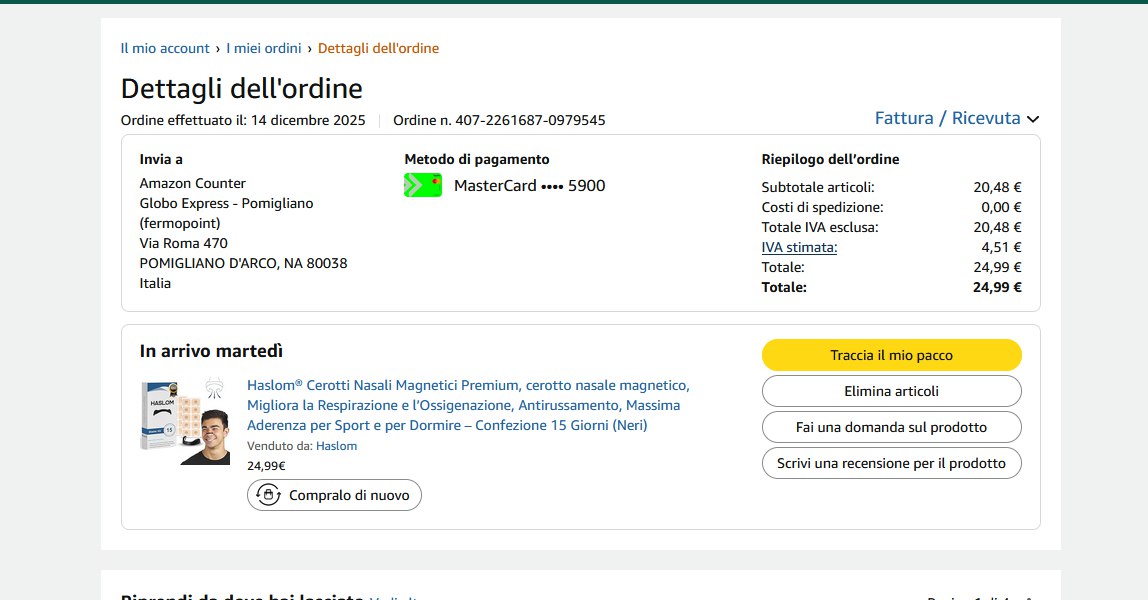Click the chevron next to Fattura / Ricevuta
This screenshot has width=1148, height=600.
pyautogui.click(x=1033, y=119)
